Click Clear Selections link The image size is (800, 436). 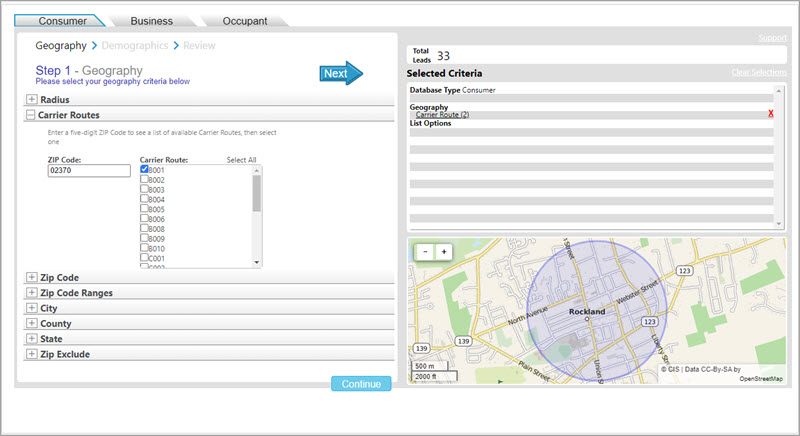[x=759, y=72]
